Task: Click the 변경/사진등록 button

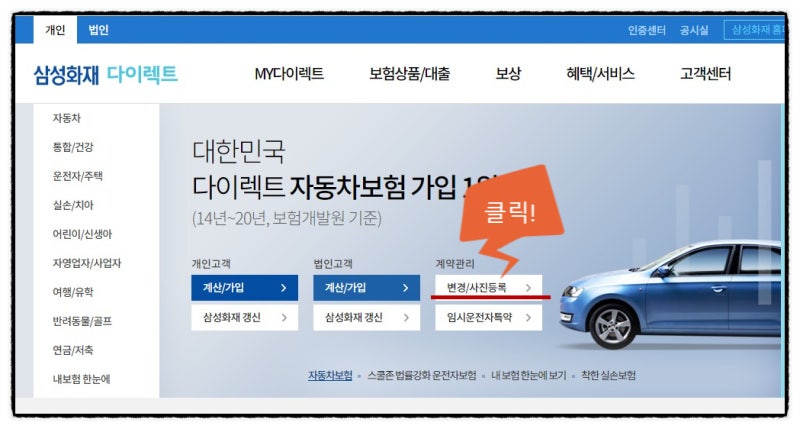Action: tap(488, 288)
